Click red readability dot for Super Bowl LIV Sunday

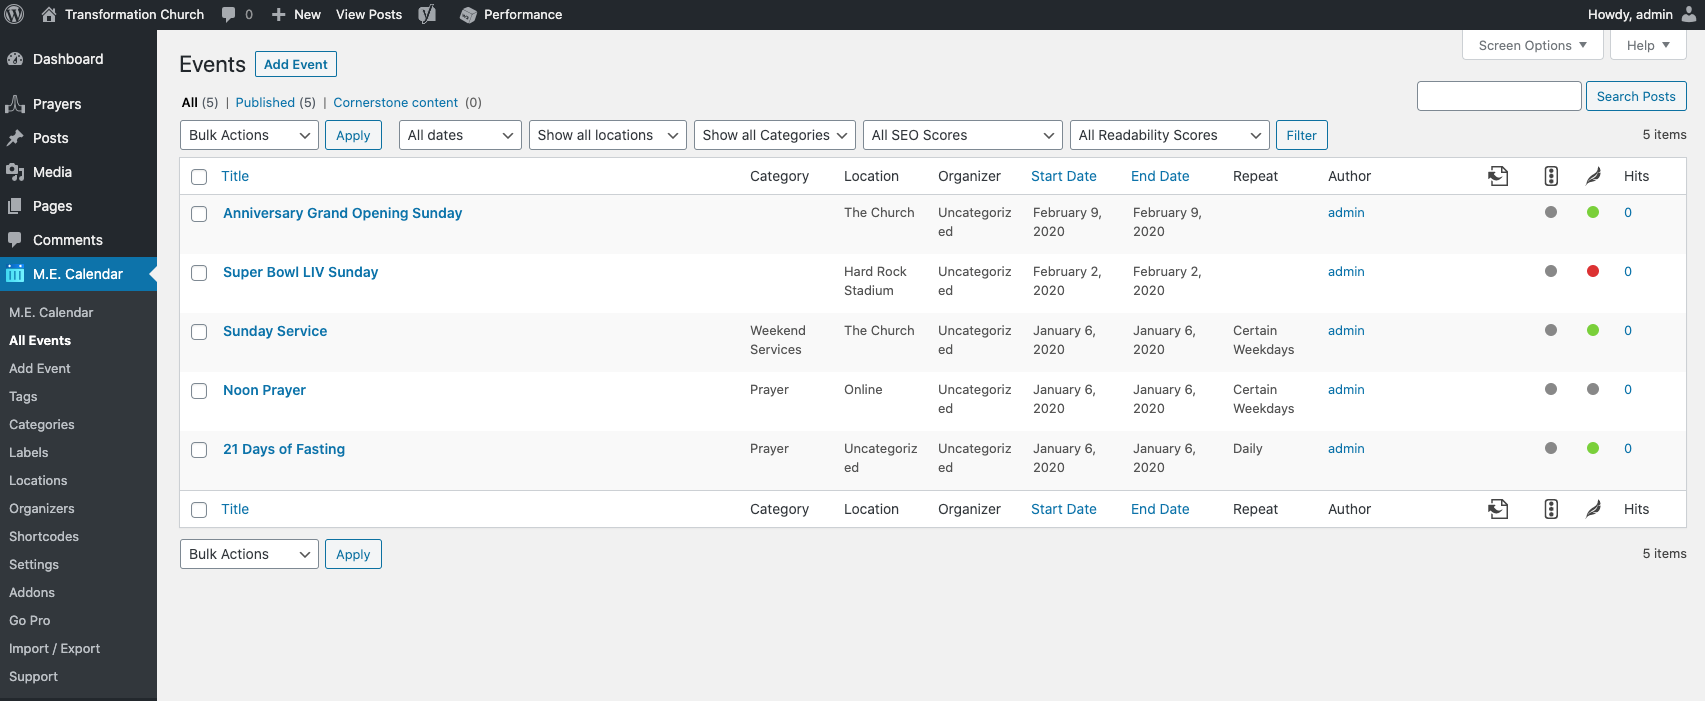1593,271
